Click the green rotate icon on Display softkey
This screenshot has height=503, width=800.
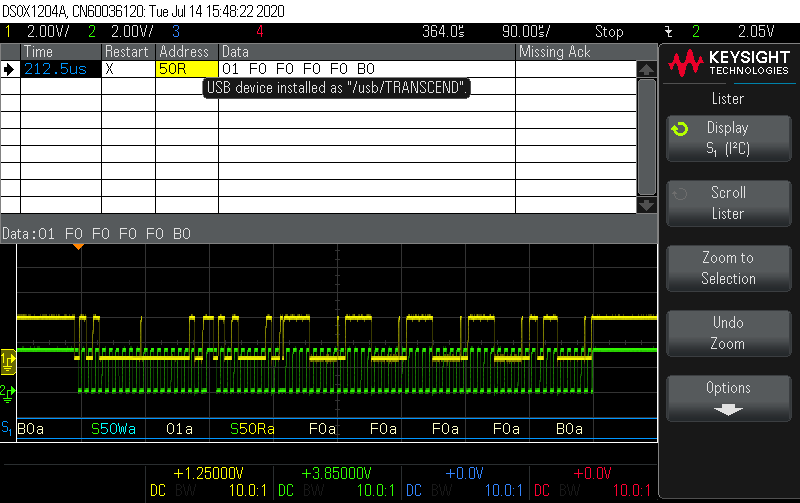(680, 129)
